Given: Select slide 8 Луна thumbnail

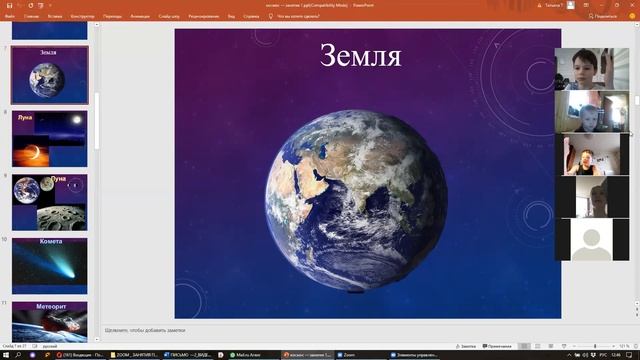Looking at the screenshot, I should [x=49, y=139].
